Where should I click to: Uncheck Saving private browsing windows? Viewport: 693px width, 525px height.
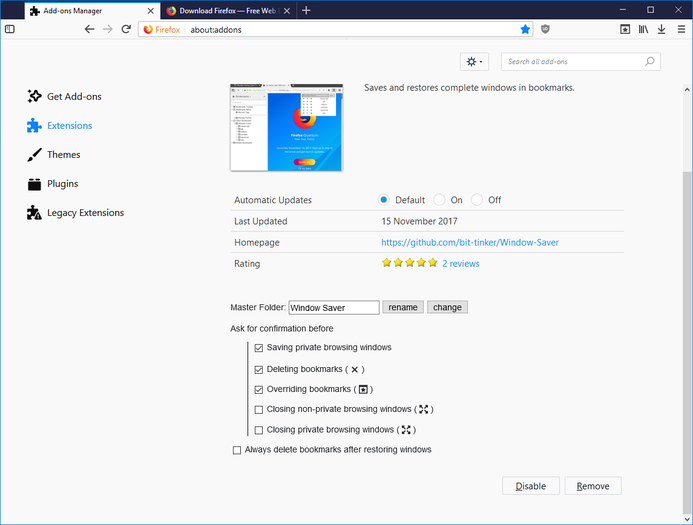click(259, 348)
